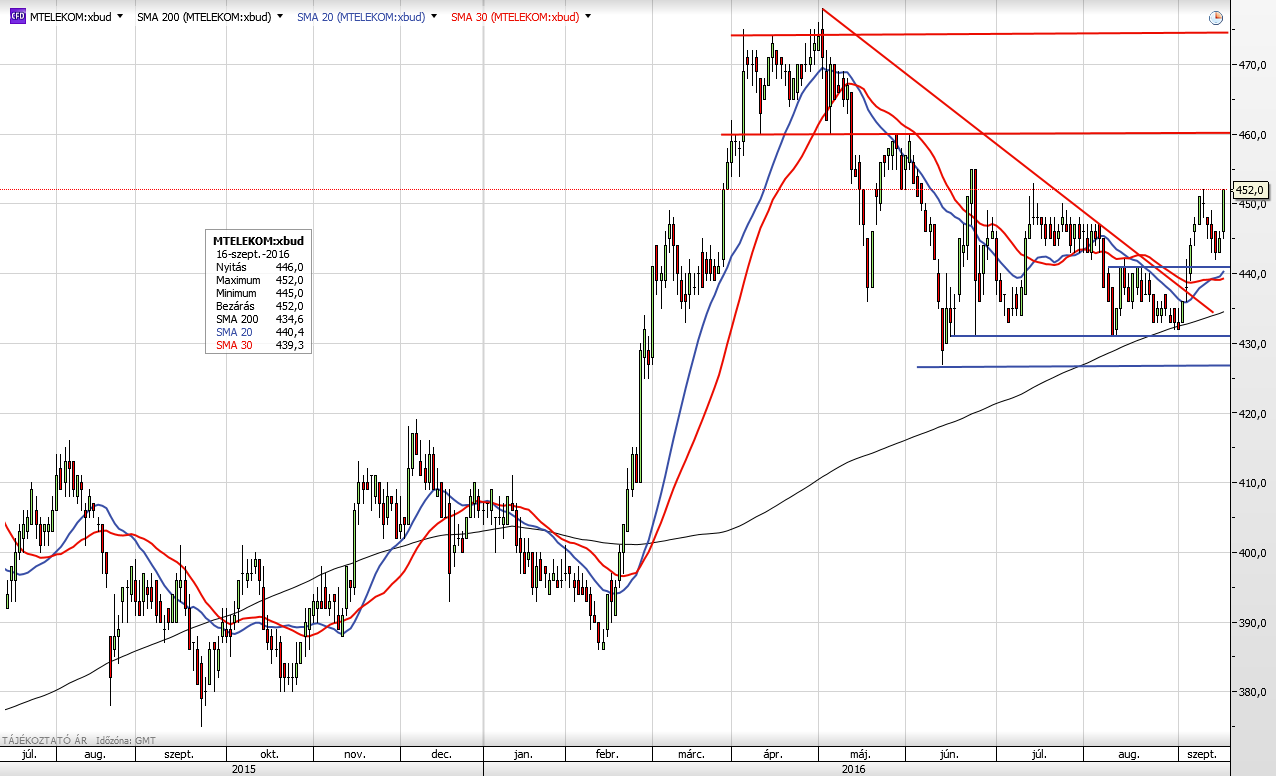Click the 420,0 price axis label
Viewport: 1276px width, 776px height.
point(1254,414)
